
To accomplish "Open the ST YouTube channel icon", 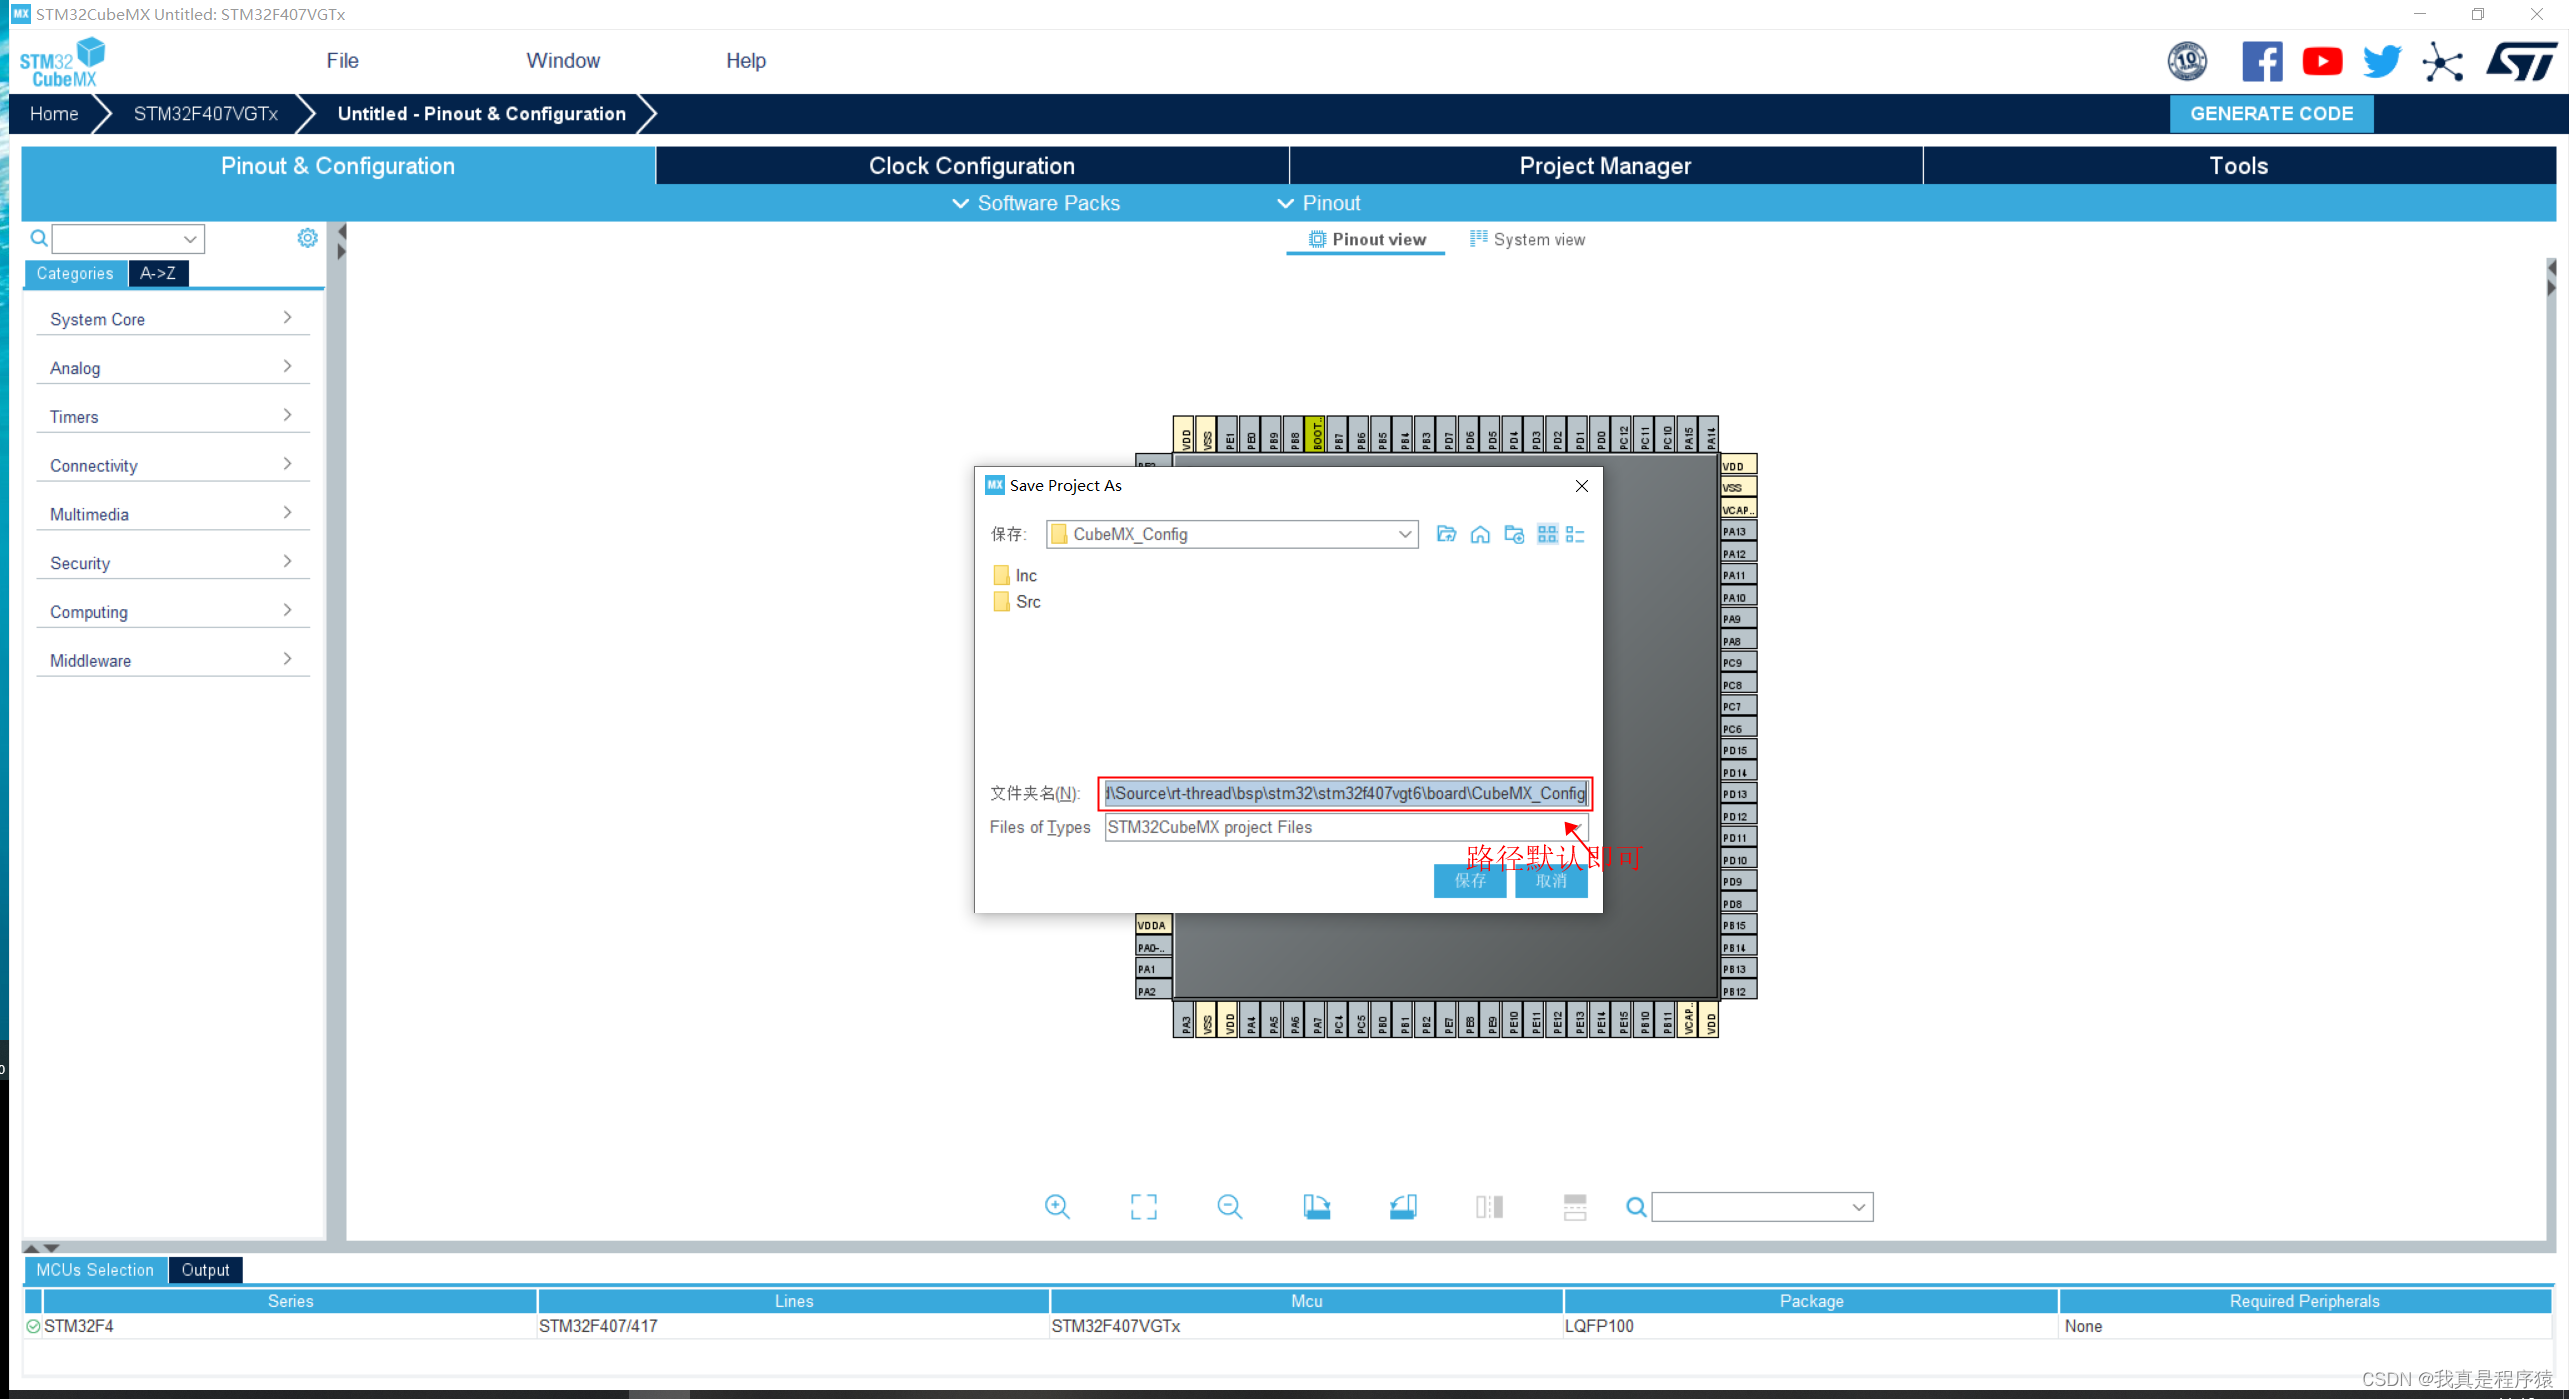I will point(2322,62).
